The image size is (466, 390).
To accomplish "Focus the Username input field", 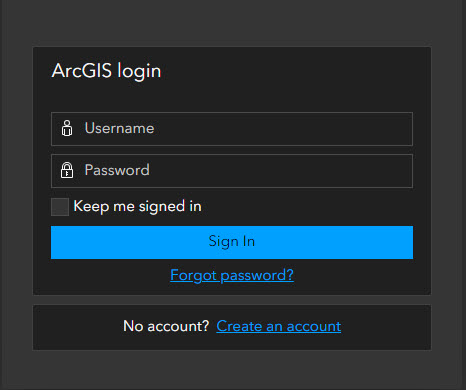I will coord(232,129).
